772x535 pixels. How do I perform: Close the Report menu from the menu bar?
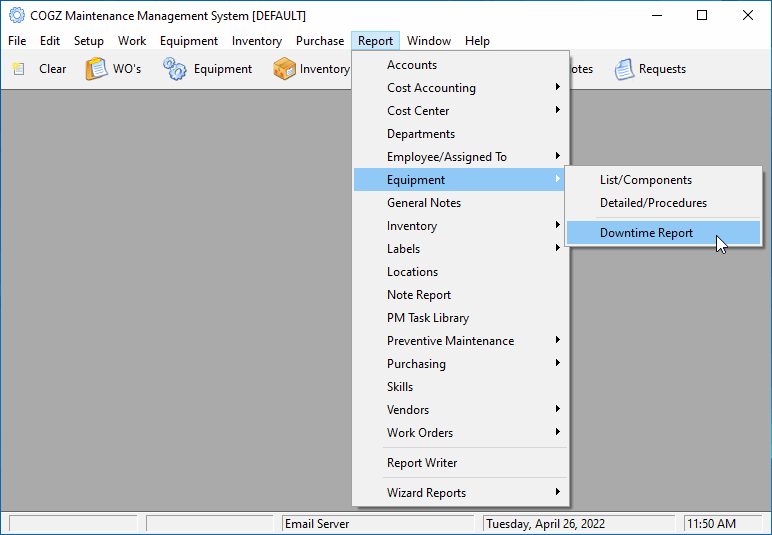pos(375,41)
